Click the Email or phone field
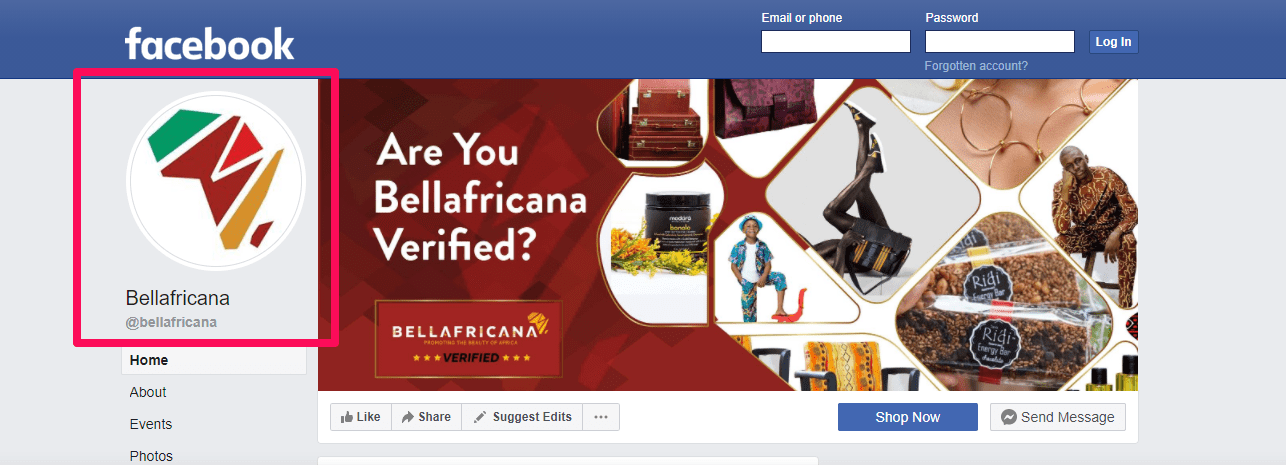 pos(836,41)
